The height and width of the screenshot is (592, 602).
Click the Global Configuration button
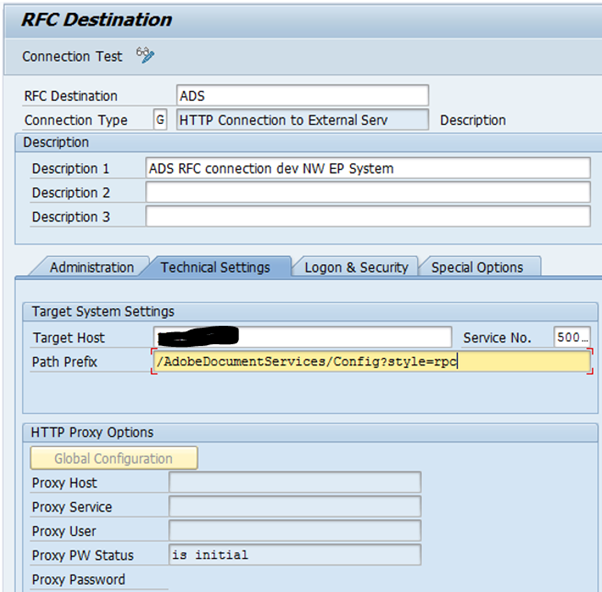114,458
